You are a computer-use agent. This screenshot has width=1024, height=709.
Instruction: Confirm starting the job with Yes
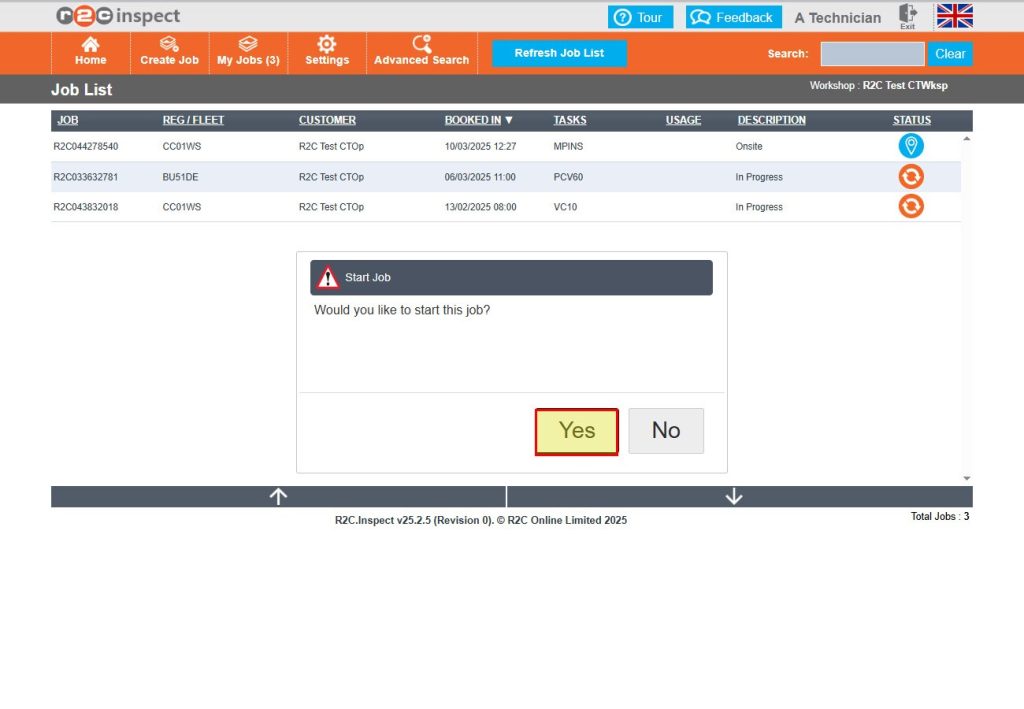click(576, 430)
